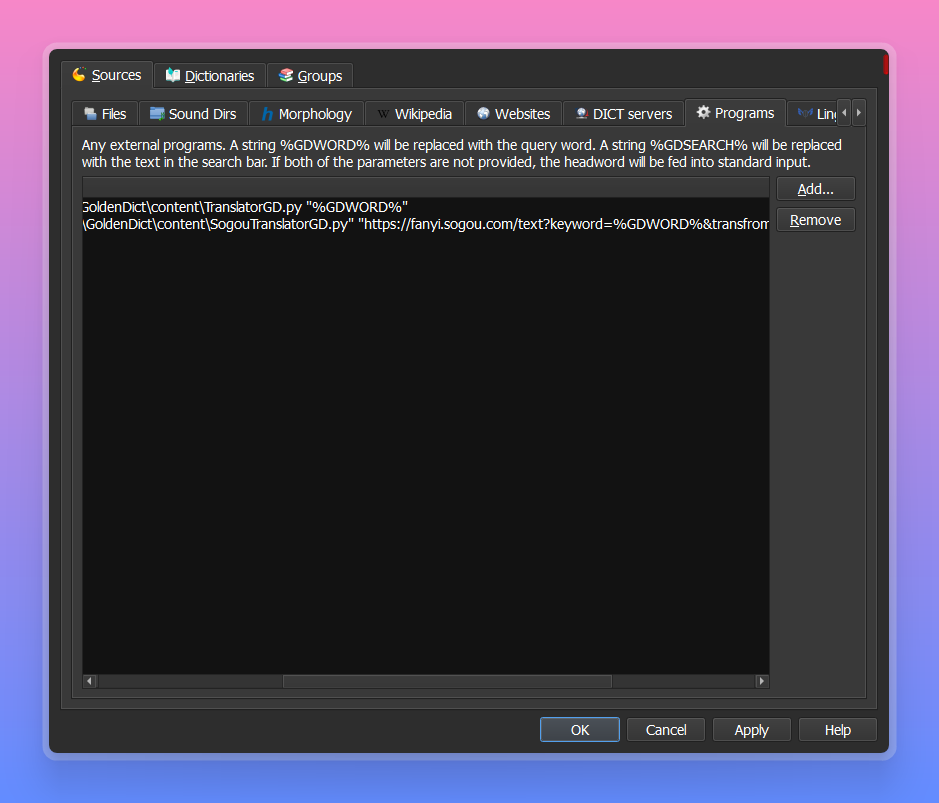Screen dimensions: 939x803
Task: Click the Sound Dirs folder icon
Action: point(157,113)
